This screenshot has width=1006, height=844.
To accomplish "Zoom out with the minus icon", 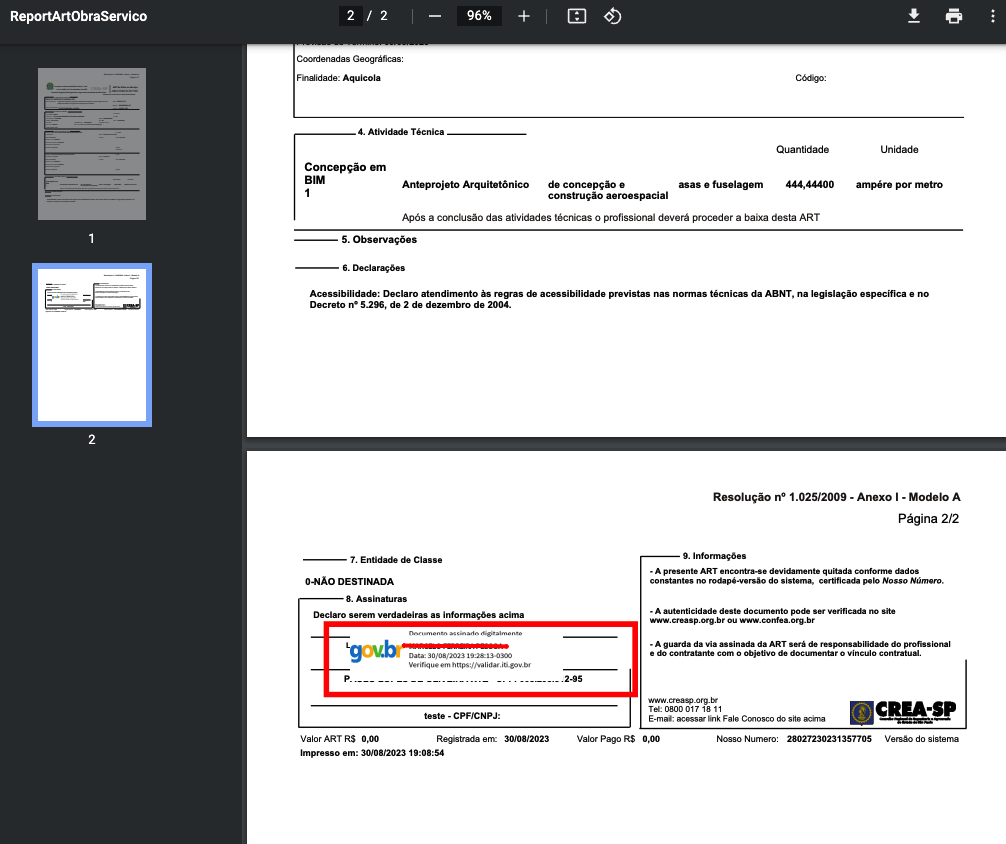I will 435,16.
